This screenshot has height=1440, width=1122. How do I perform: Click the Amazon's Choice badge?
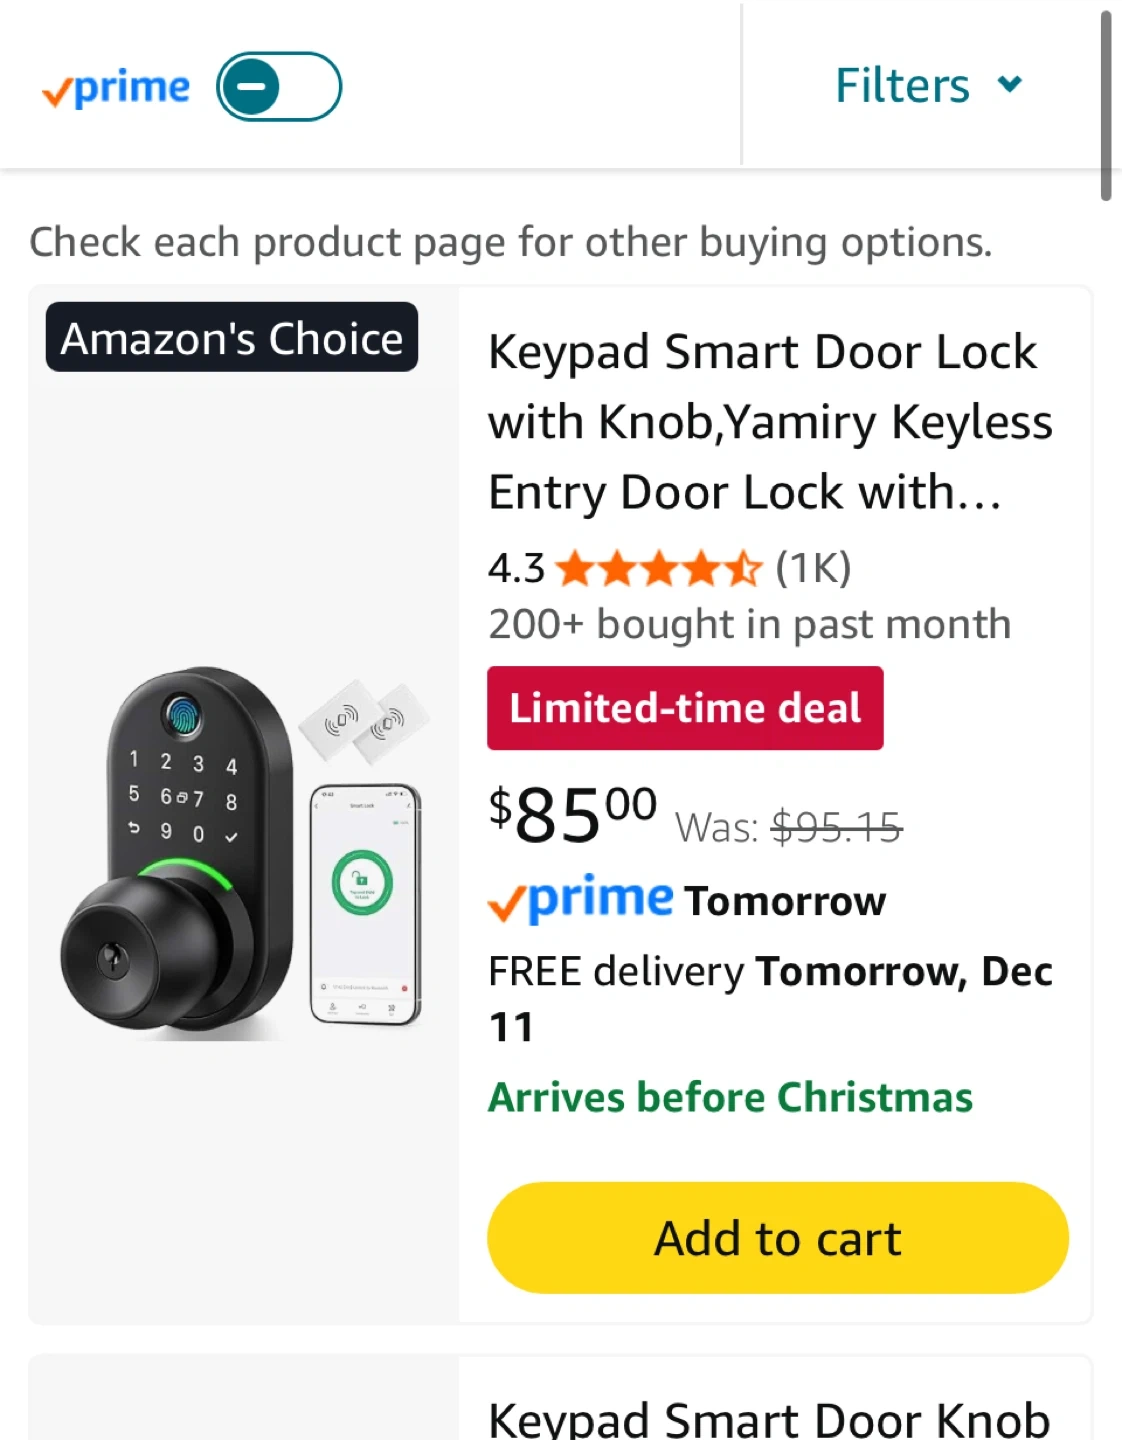pyautogui.click(x=232, y=338)
